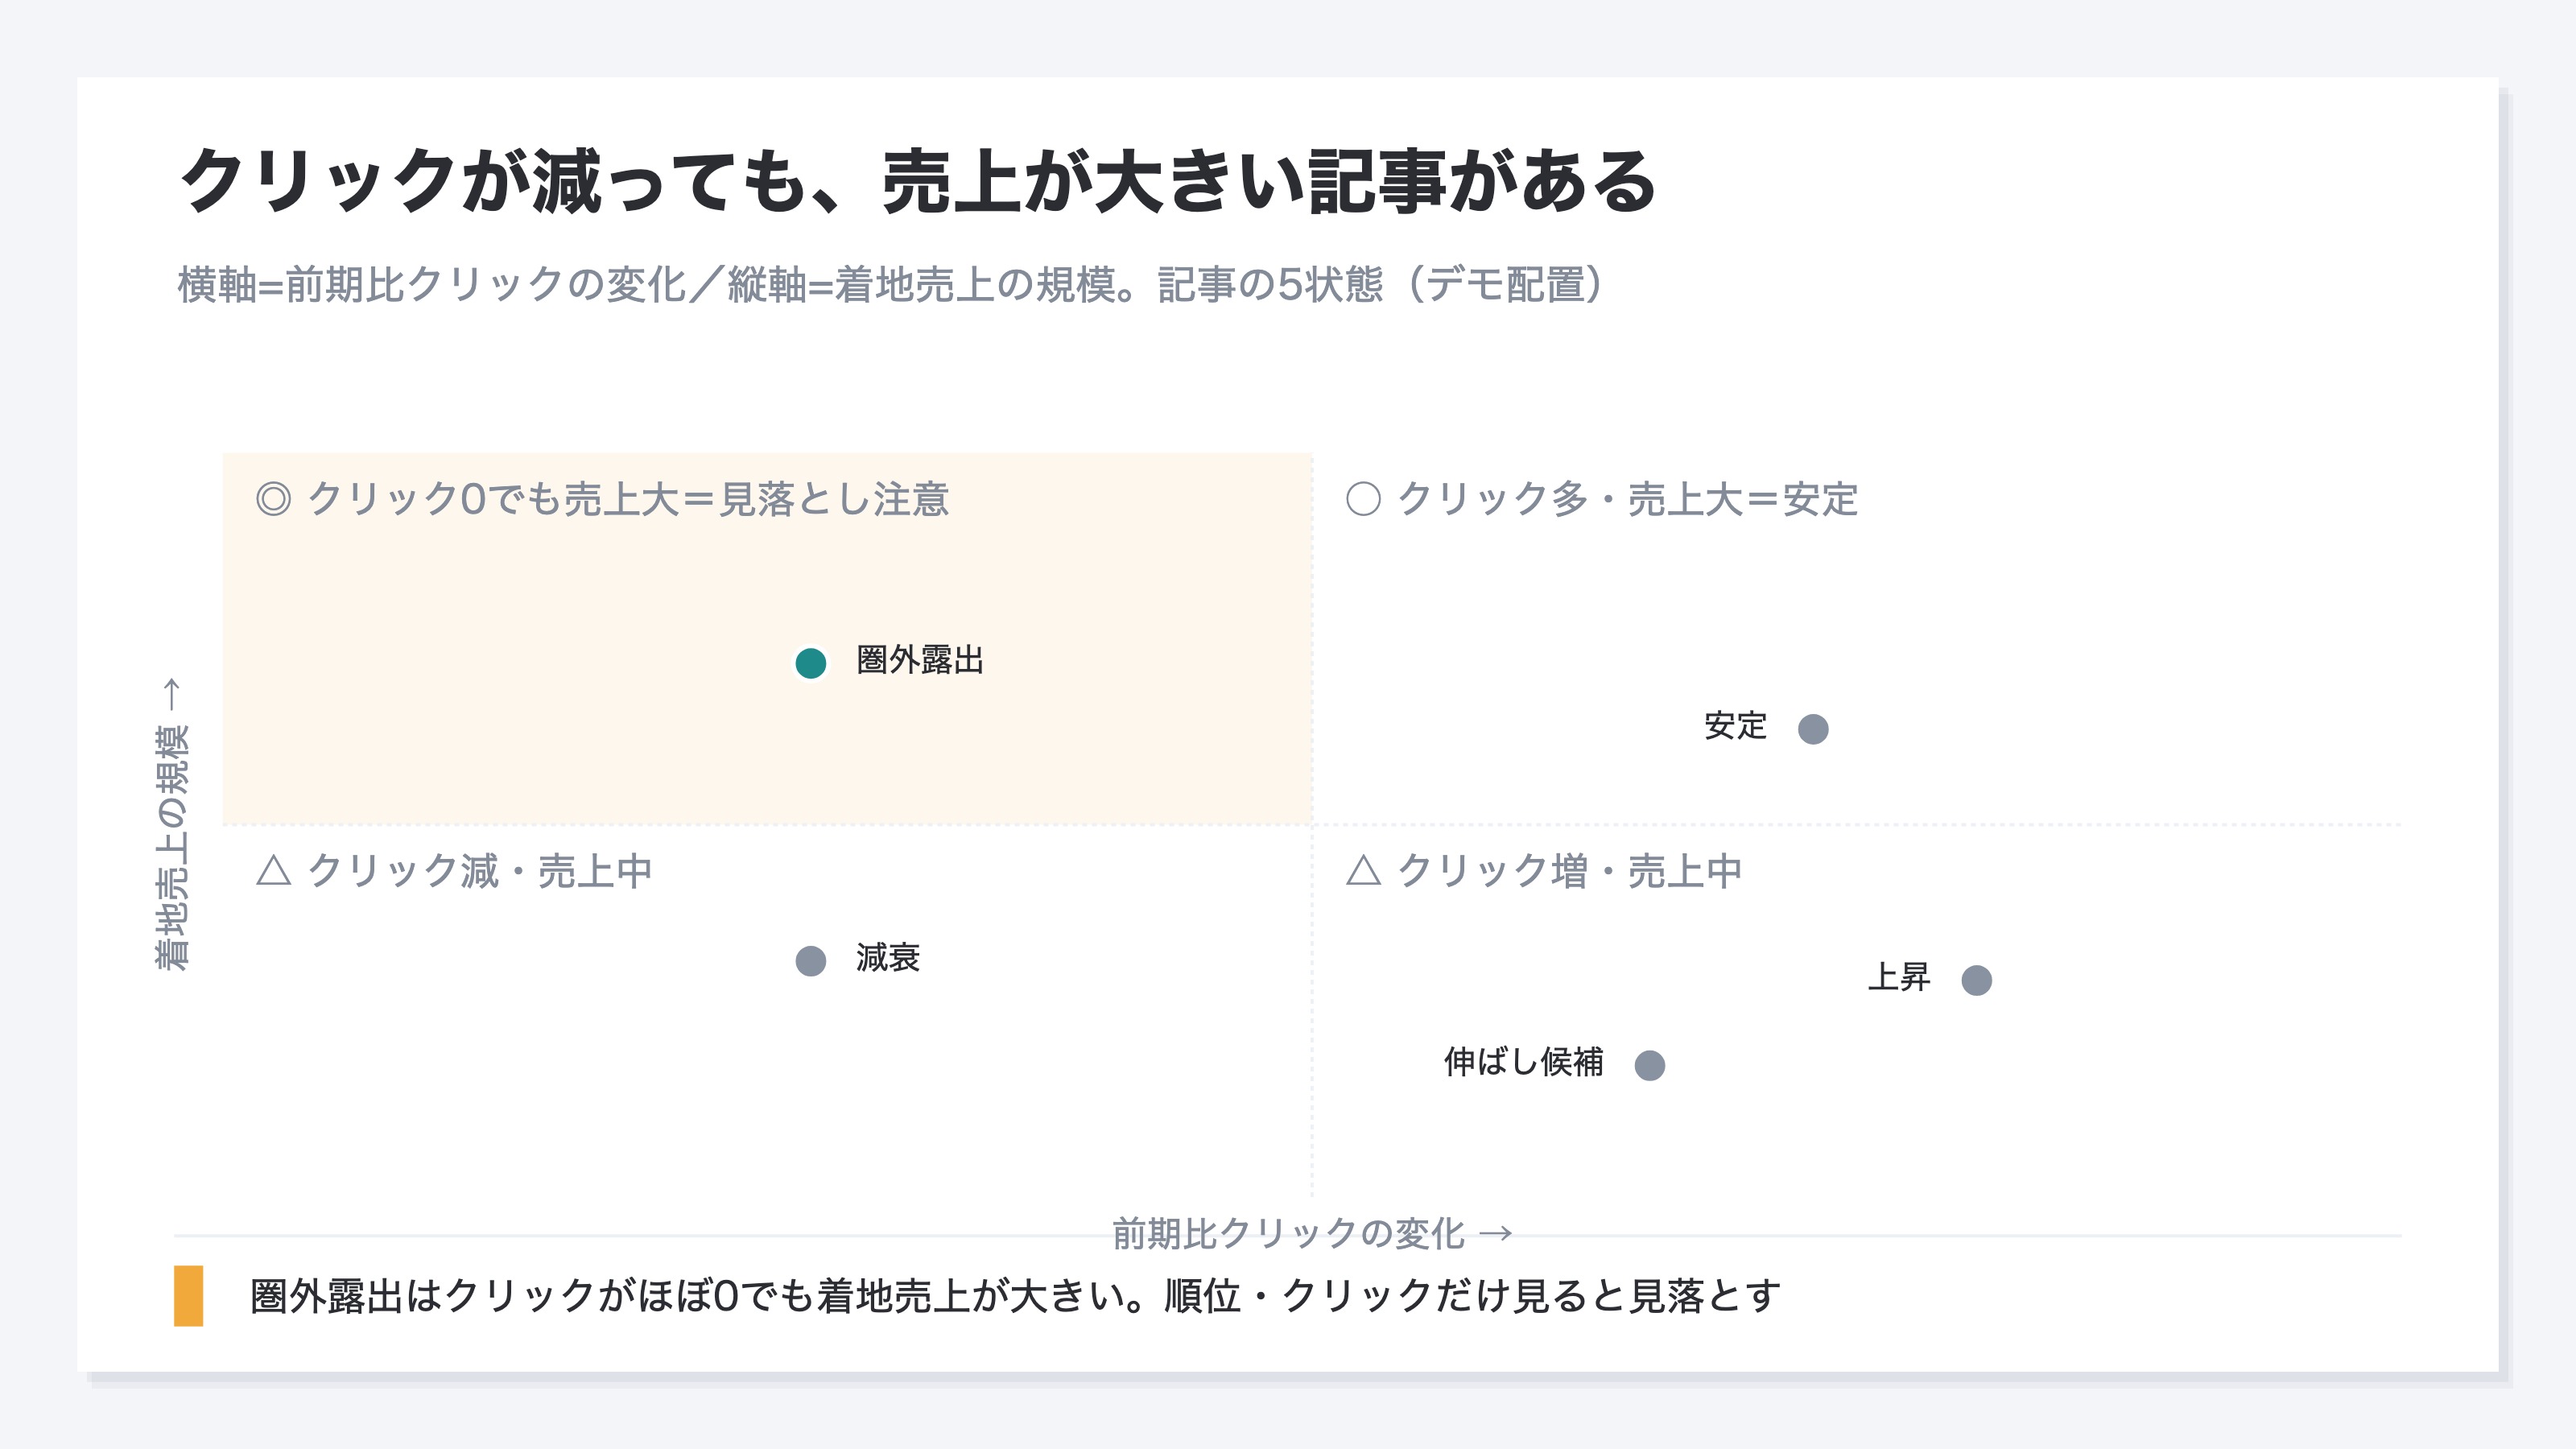The height and width of the screenshot is (1449, 2576).
Task: Click the gray dot beside 減衰
Action: click(x=810, y=960)
